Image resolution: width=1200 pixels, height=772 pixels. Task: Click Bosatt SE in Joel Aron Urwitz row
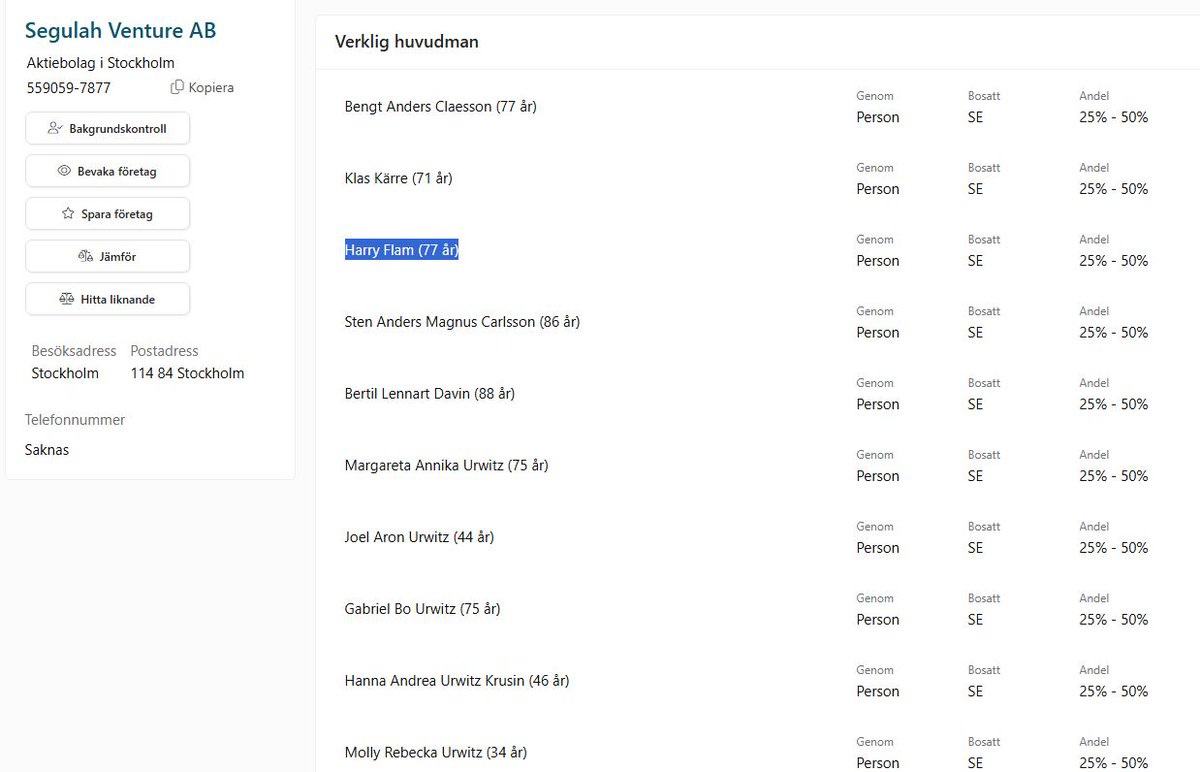tap(975, 548)
